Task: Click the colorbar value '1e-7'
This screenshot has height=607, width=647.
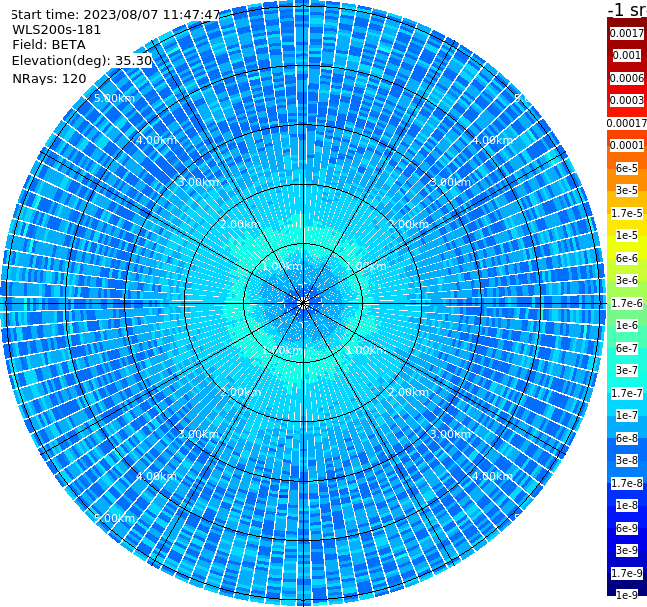Action: pos(627,415)
